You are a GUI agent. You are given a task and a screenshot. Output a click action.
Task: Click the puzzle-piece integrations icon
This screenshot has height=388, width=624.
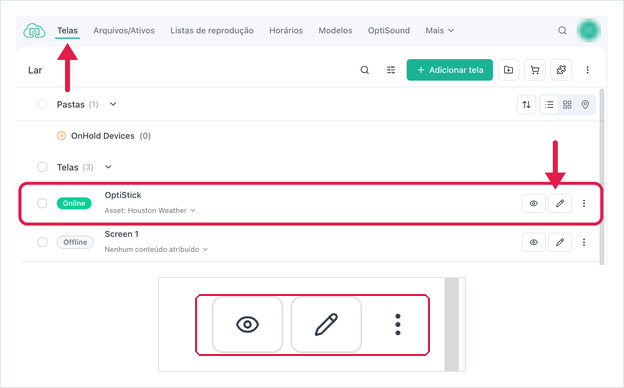[561, 70]
